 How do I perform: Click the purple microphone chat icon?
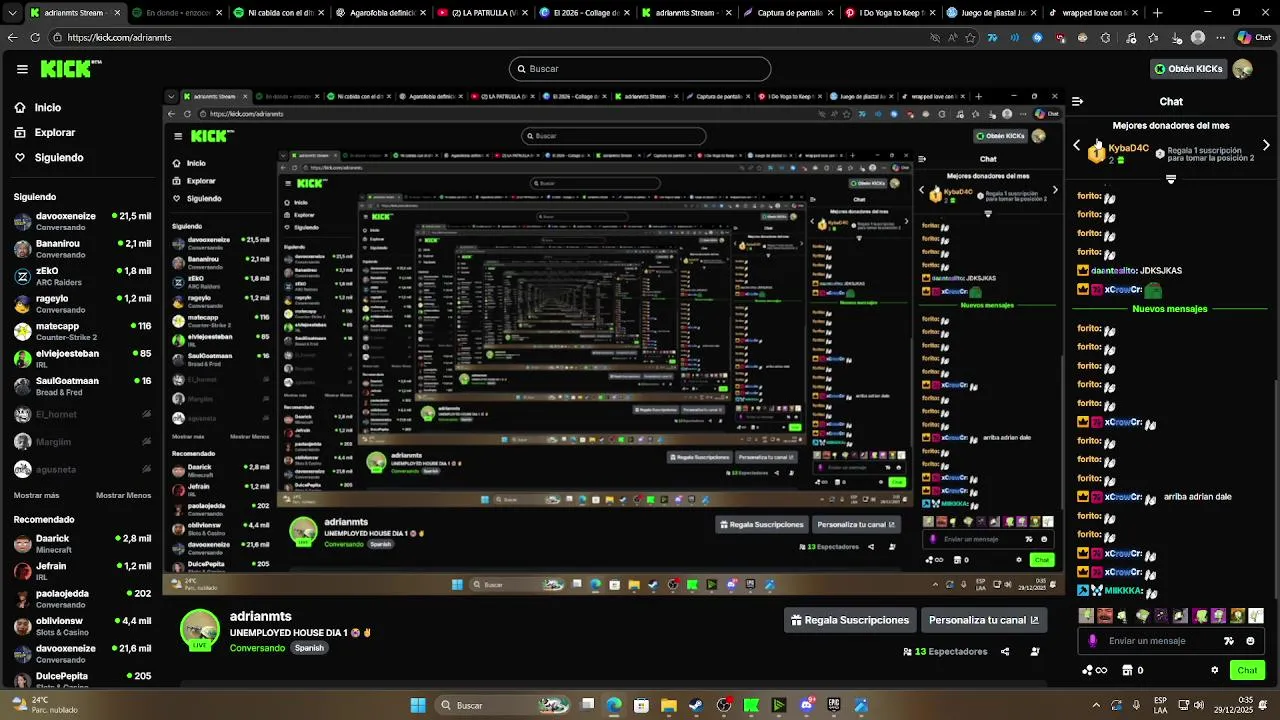1092,641
